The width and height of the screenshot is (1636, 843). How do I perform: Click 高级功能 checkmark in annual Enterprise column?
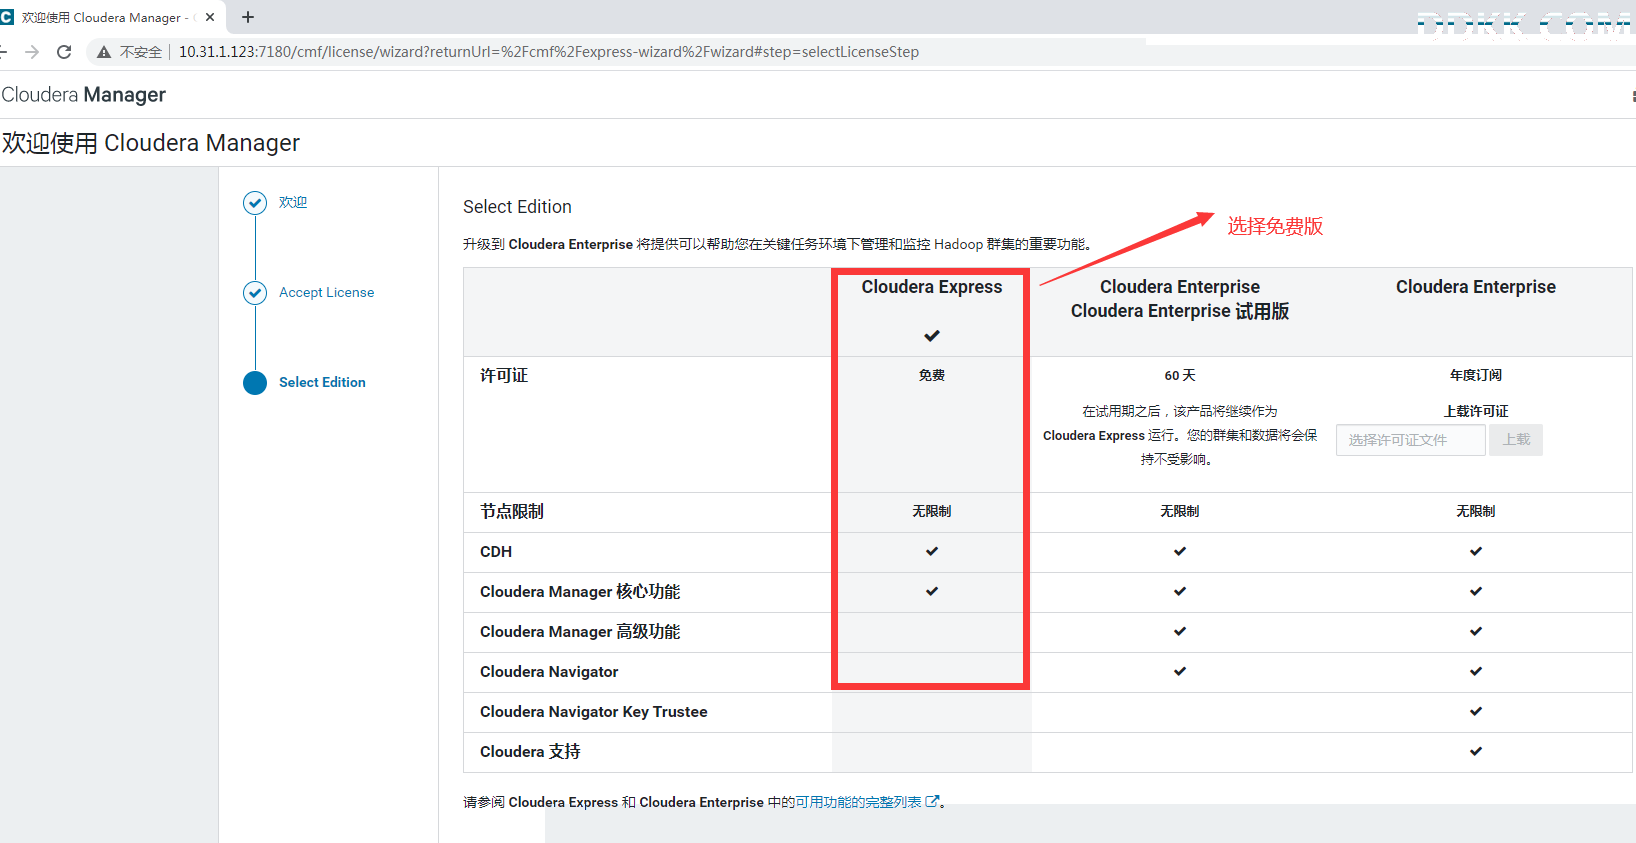[x=1476, y=631]
